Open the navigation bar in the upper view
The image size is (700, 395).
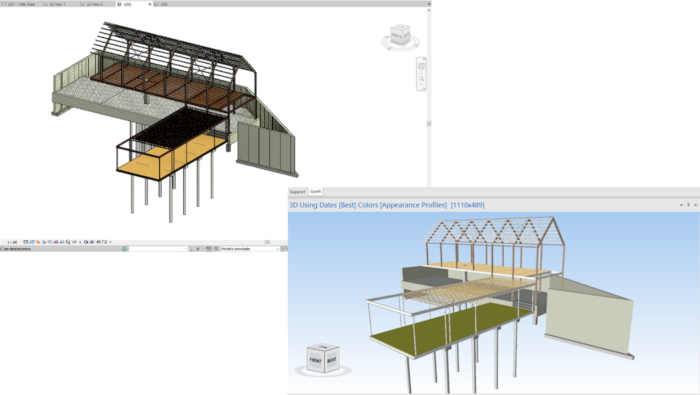tap(421, 74)
